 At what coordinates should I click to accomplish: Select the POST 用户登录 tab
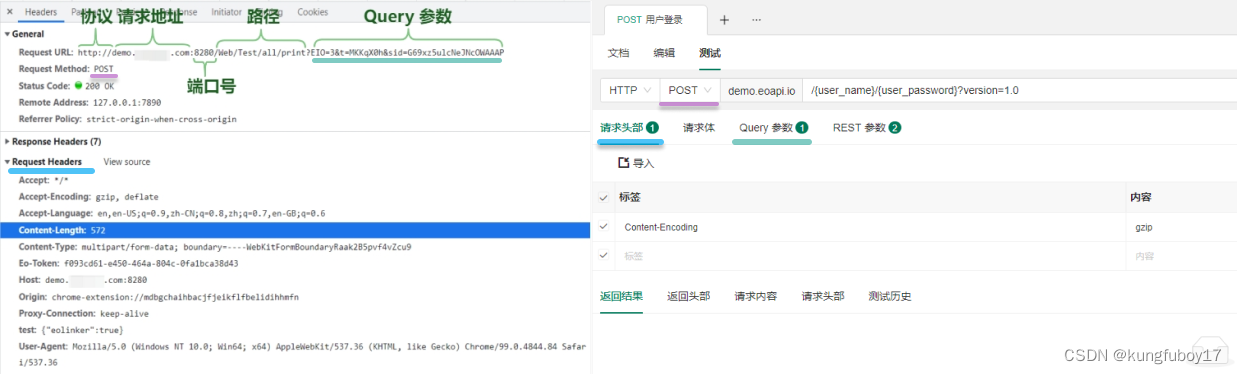(655, 20)
